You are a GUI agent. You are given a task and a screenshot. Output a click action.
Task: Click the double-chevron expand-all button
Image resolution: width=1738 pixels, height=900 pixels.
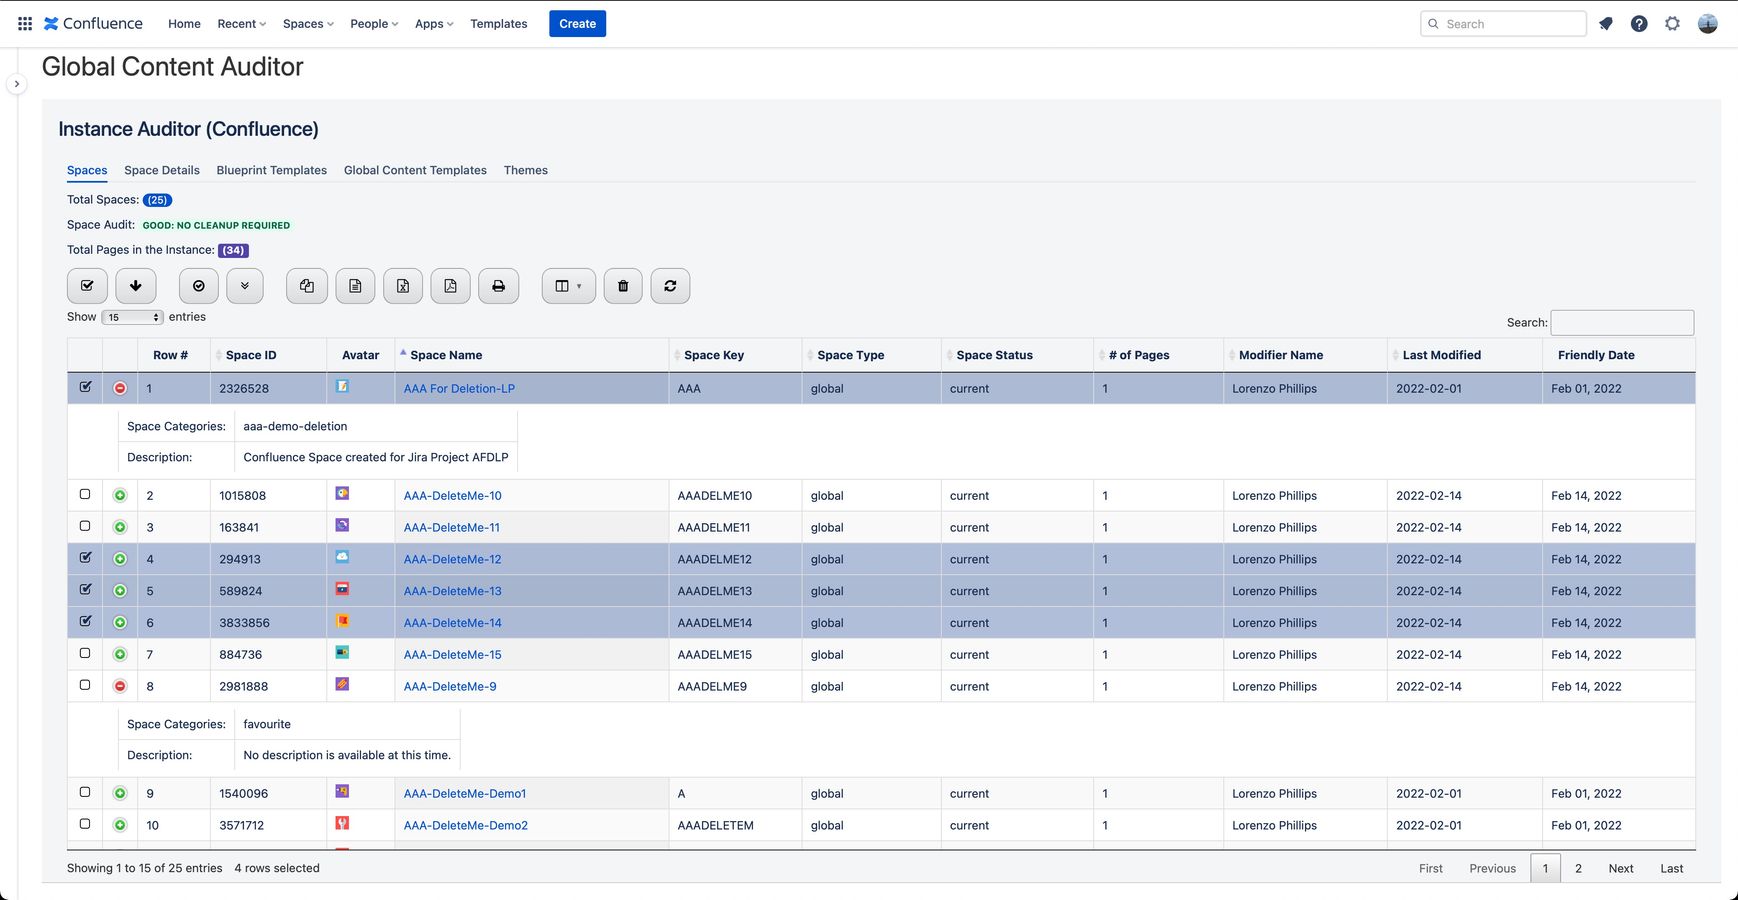point(245,286)
